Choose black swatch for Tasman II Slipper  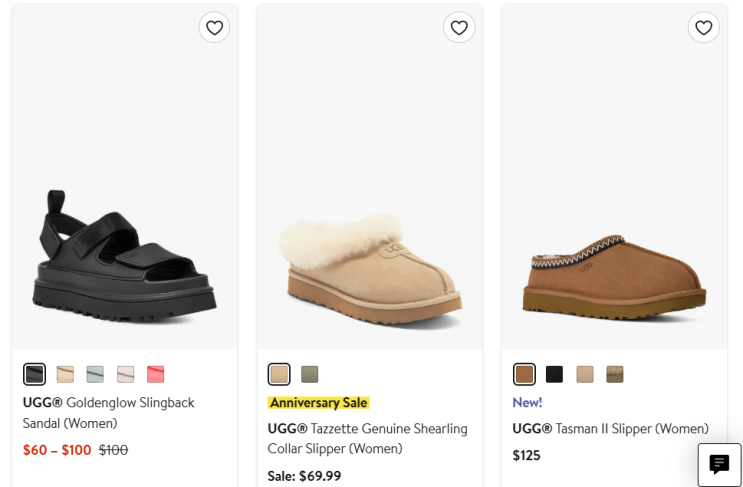pyautogui.click(x=554, y=374)
